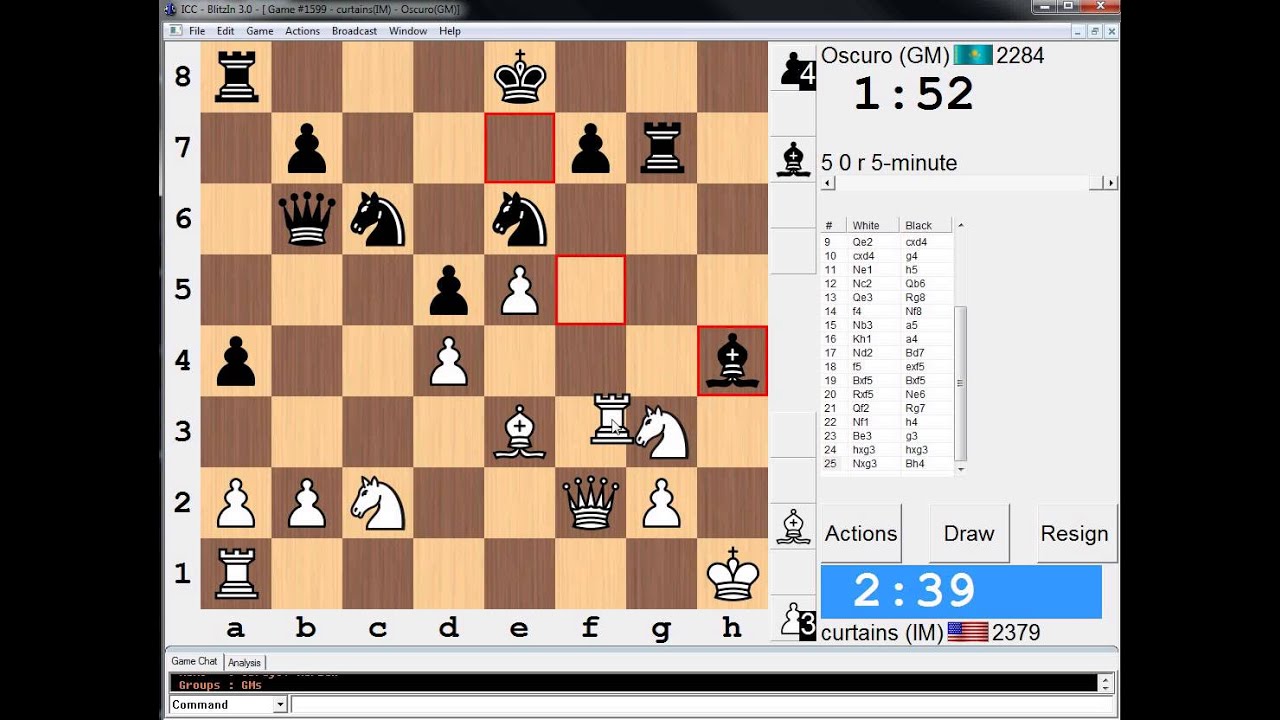Viewport: 1280px width, 720px height.
Task: Click the captured white pawn count icon
Action: click(x=797, y=621)
